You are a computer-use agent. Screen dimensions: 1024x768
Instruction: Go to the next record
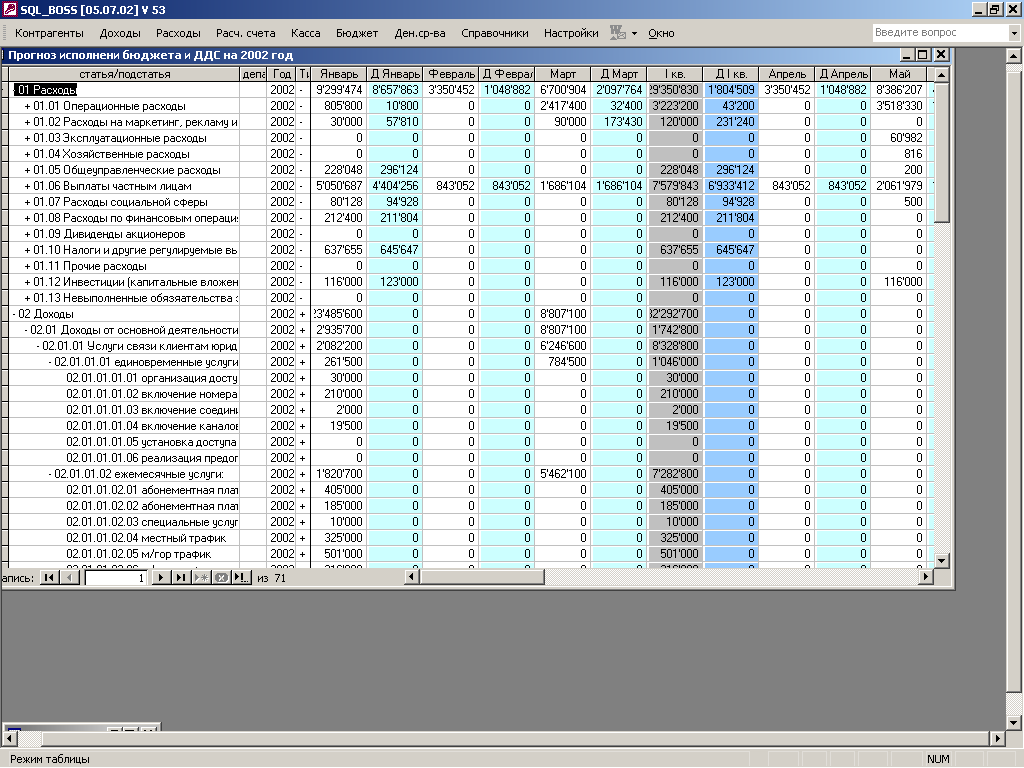pyautogui.click(x=160, y=578)
